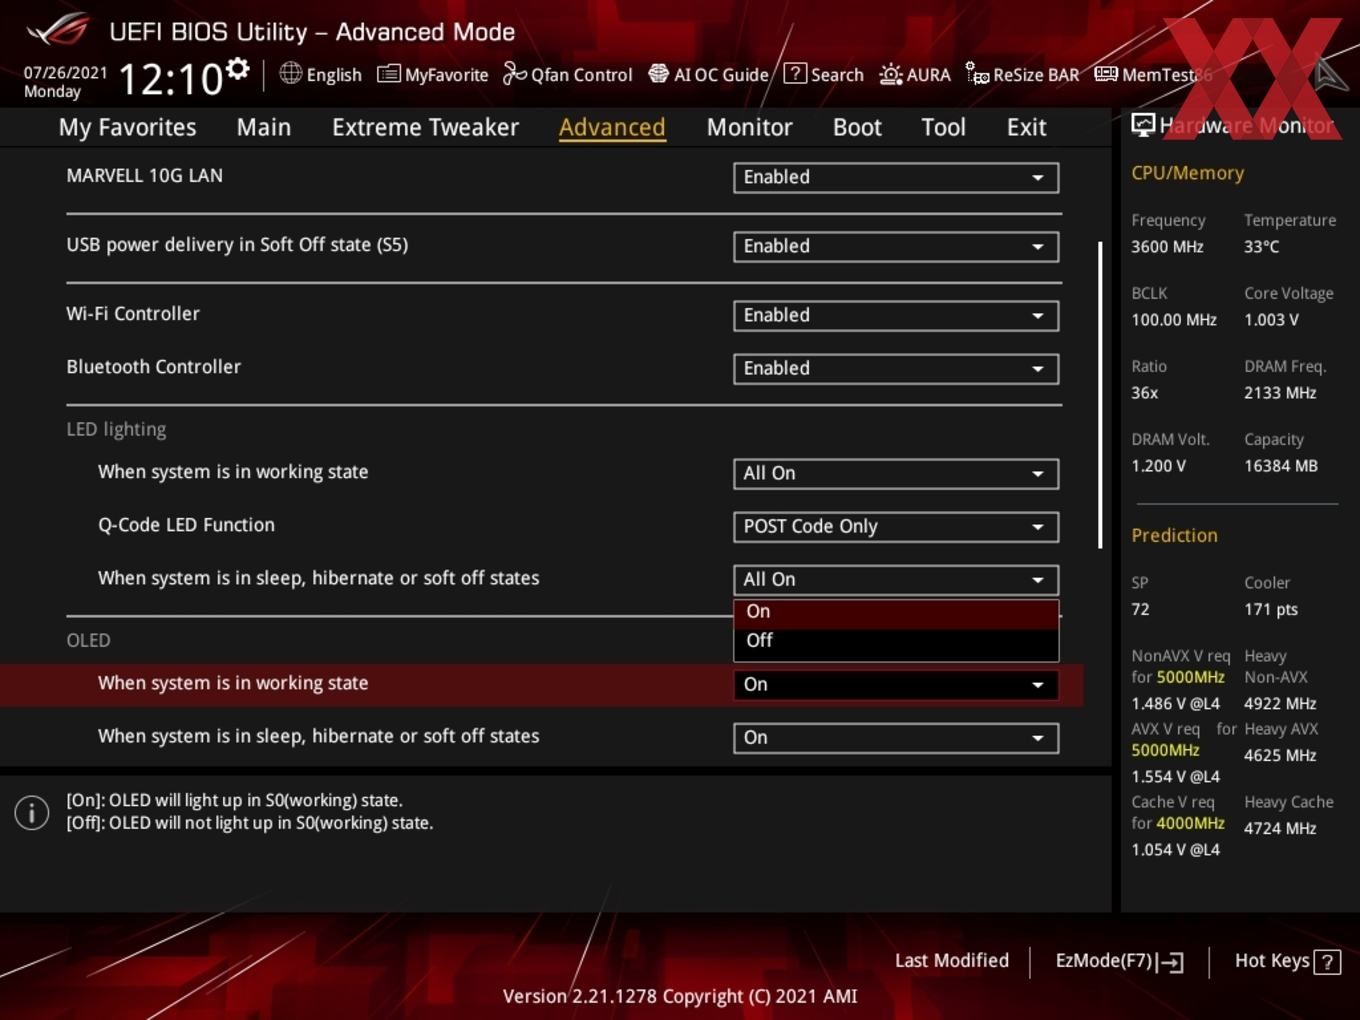Image resolution: width=1360 pixels, height=1020 pixels.
Task: Click Bluetooth Controller label
Action: pyautogui.click(x=153, y=366)
